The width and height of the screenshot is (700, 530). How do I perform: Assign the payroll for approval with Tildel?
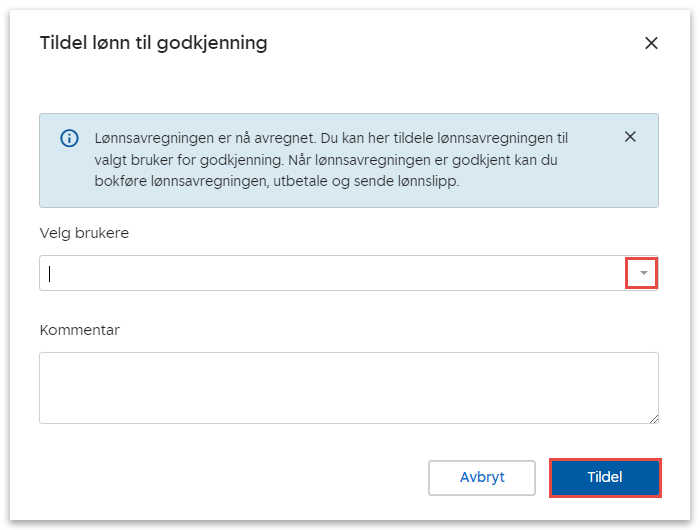[605, 477]
